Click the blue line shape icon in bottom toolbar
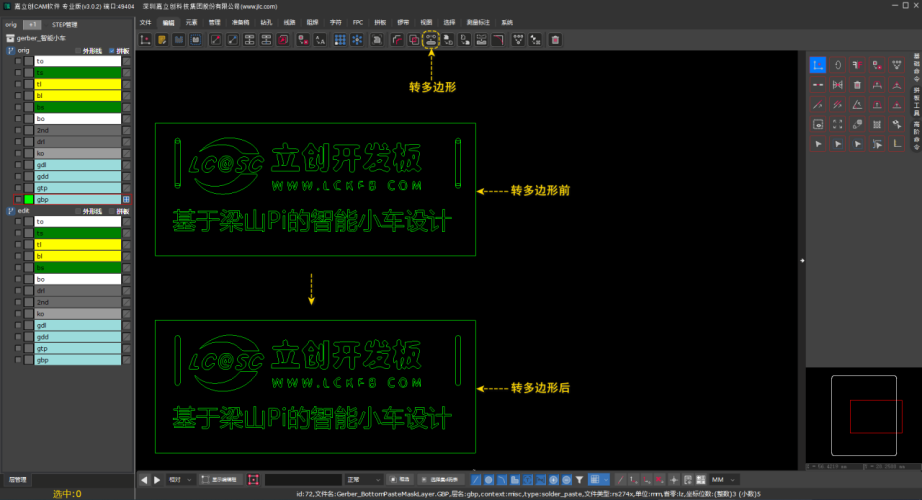This screenshot has height=500, width=922. (x=475, y=480)
